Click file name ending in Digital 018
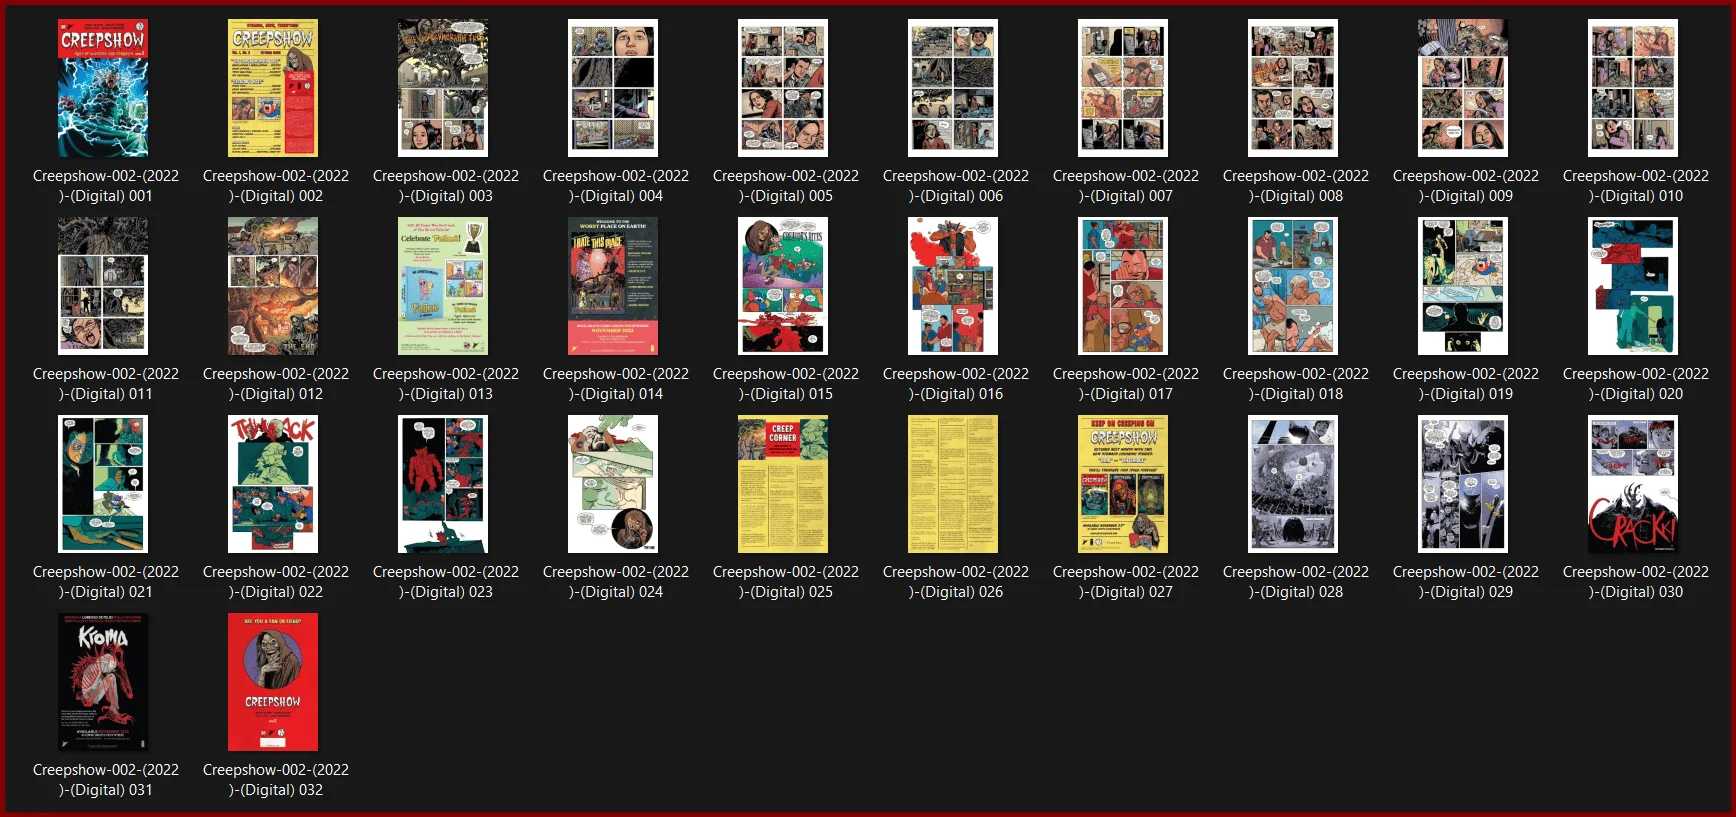The image size is (1736, 817). point(1296,384)
